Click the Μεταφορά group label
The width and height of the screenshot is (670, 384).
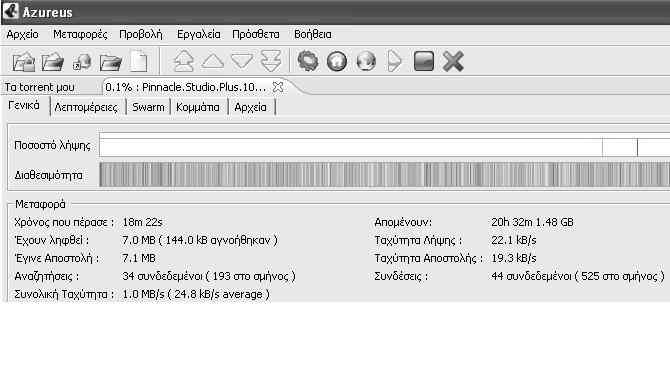(x=40, y=205)
